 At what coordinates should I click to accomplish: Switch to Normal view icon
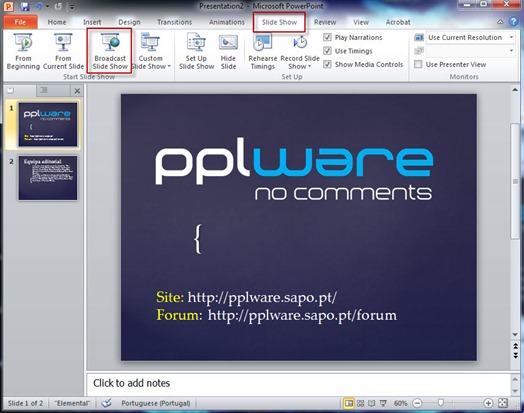[x=349, y=403]
